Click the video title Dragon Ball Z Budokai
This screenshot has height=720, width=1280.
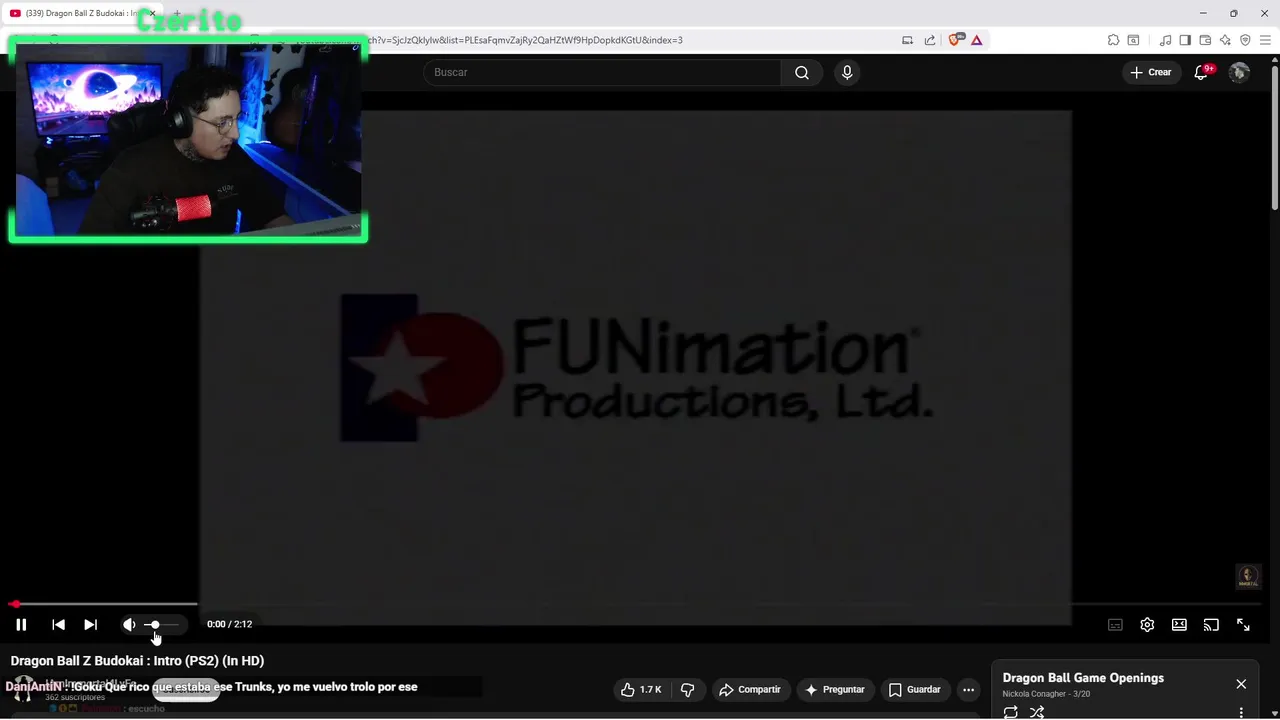coord(137,661)
